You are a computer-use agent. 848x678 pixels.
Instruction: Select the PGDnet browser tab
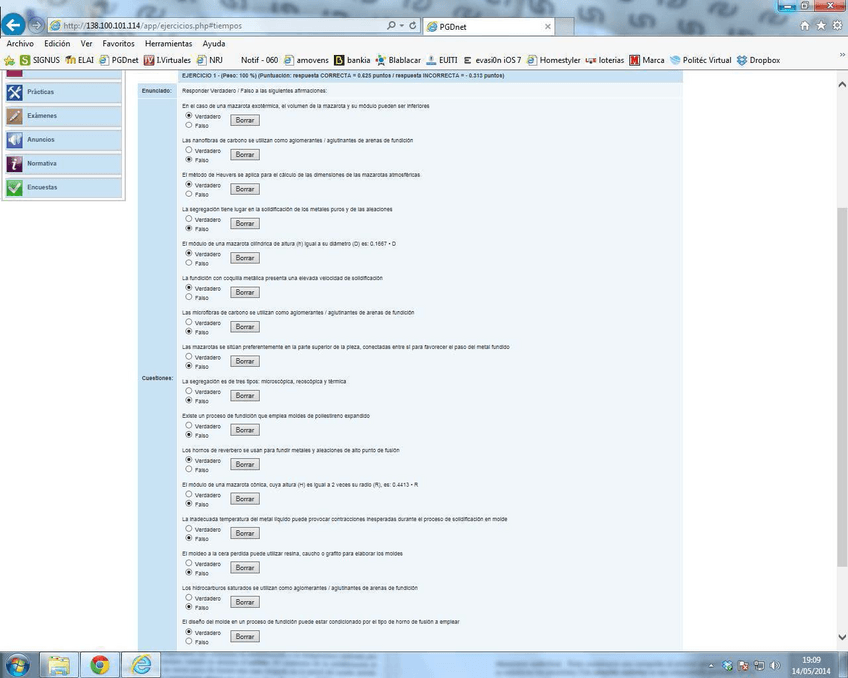point(488,26)
